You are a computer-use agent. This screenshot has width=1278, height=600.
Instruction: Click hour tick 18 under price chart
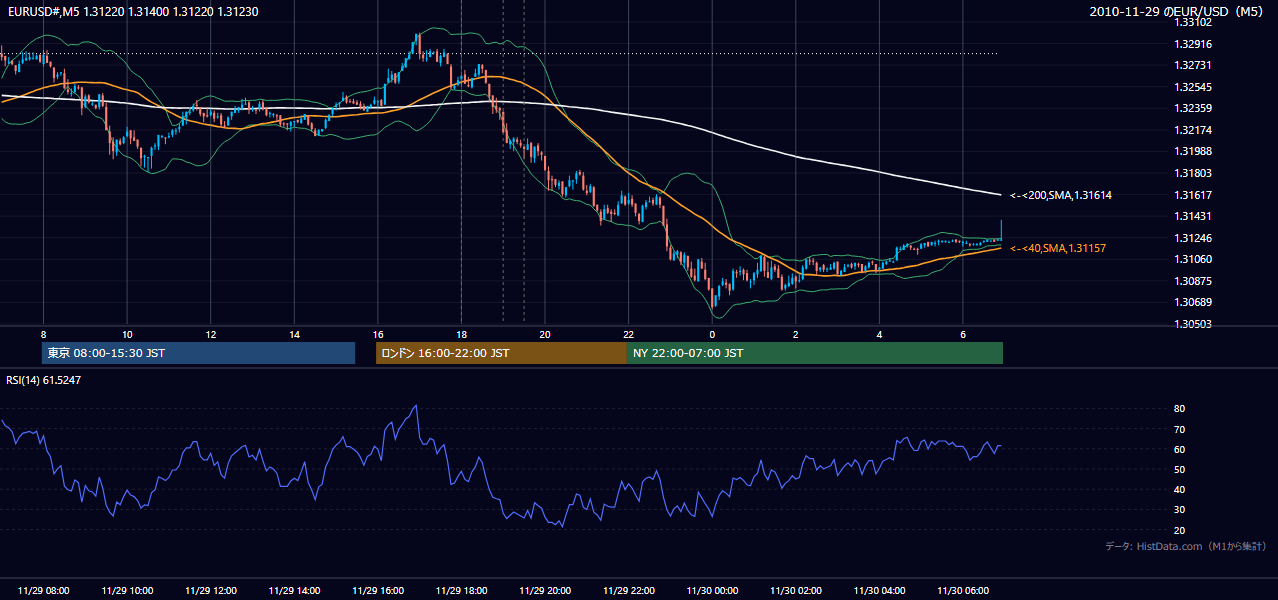(461, 334)
